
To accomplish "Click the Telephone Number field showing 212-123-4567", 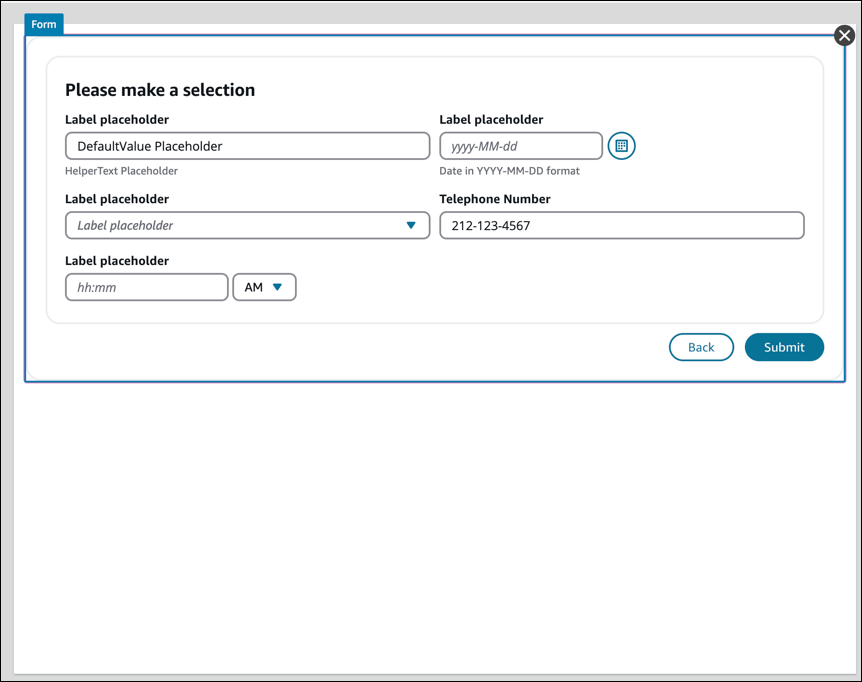I will tap(622, 225).
